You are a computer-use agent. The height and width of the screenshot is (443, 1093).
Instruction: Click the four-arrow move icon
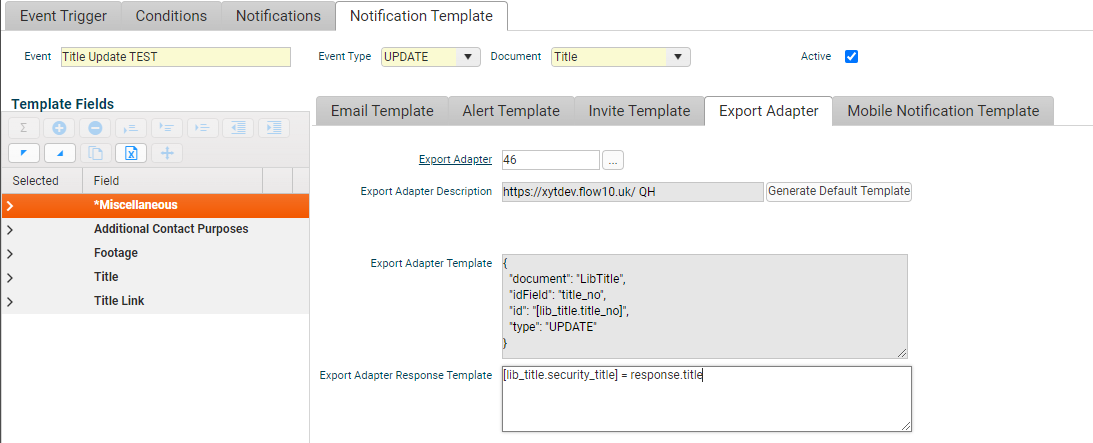[x=167, y=153]
